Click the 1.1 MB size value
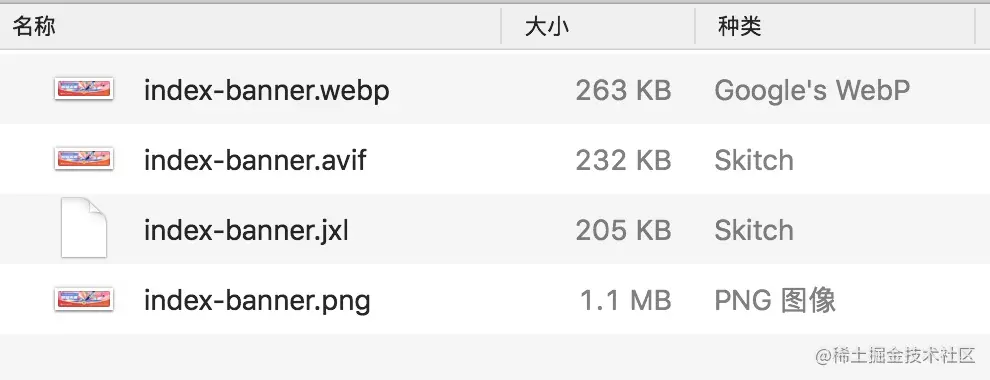Screen dimensions: 990x380 coord(625,300)
